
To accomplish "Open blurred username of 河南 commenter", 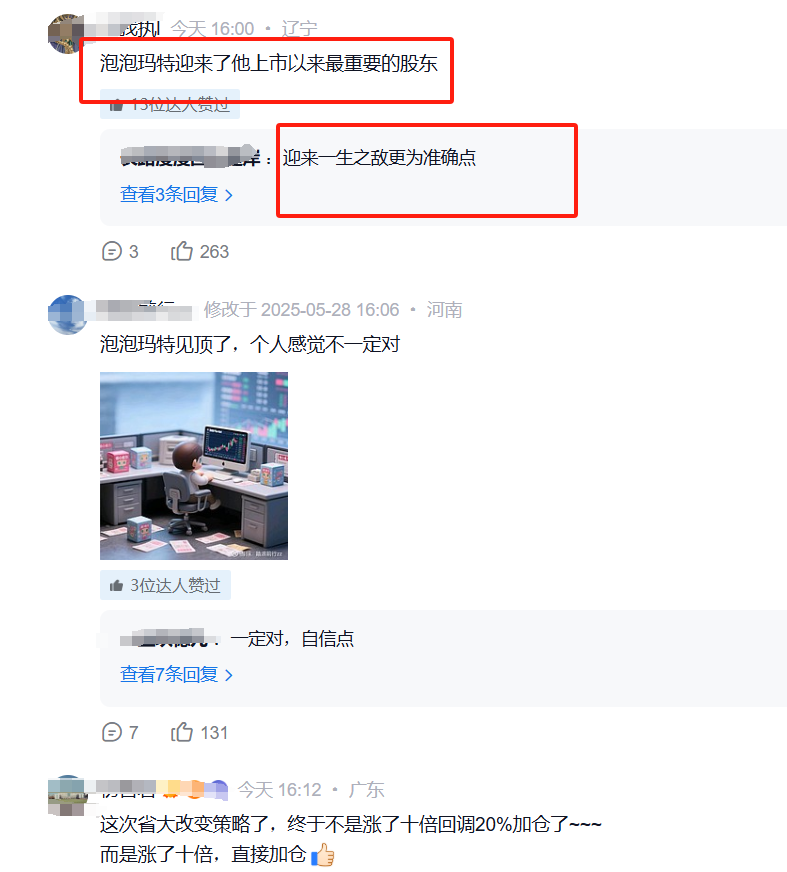I will point(143,310).
